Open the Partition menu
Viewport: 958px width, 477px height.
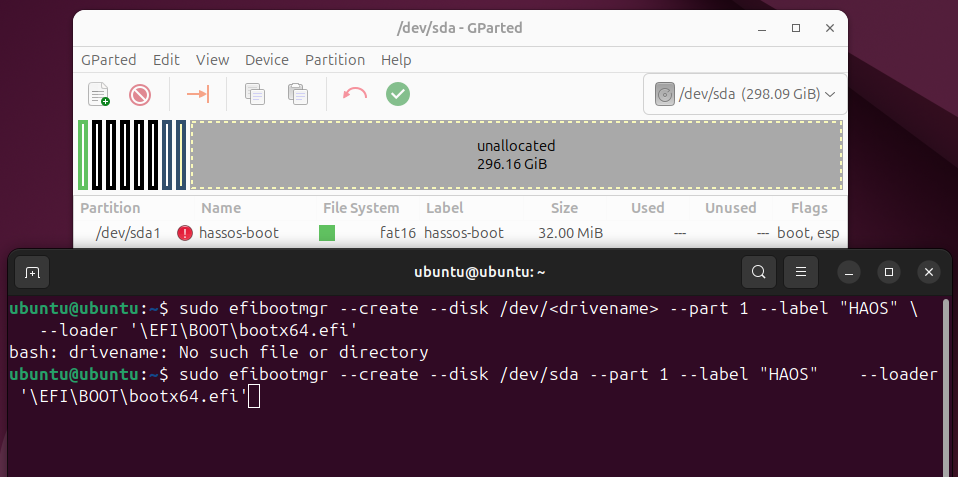pyautogui.click(x=334, y=60)
